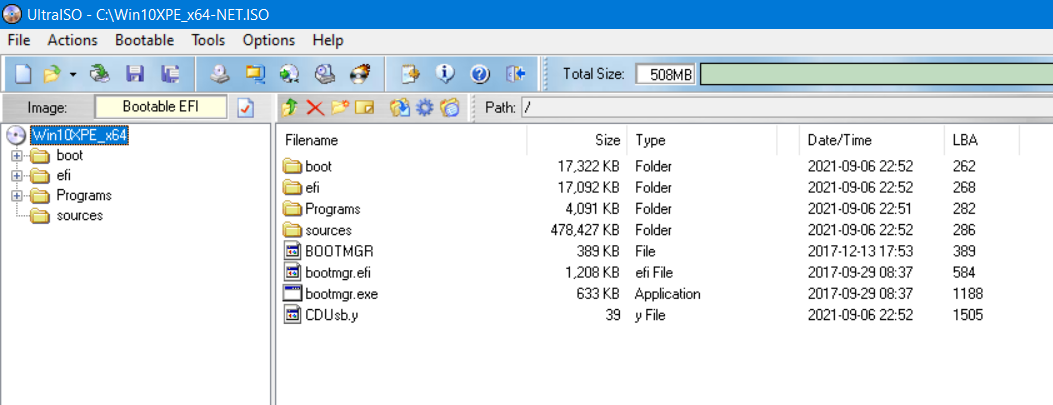The width and height of the screenshot is (1053, 405).
Task: Select Programs folder in file list
Action: (332, 209)
